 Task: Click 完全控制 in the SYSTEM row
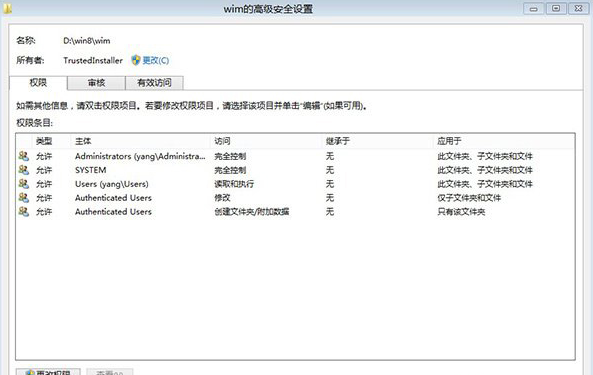tap(230, 170)
